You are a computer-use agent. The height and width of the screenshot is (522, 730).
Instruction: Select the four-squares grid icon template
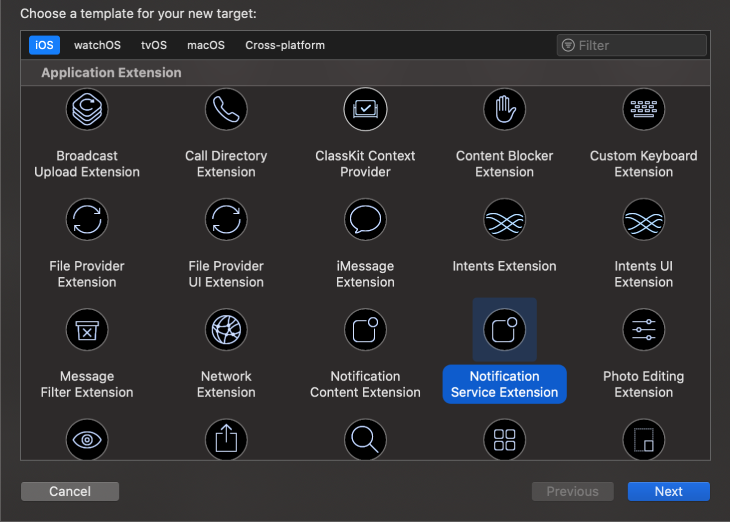click(x=505, y=439)
